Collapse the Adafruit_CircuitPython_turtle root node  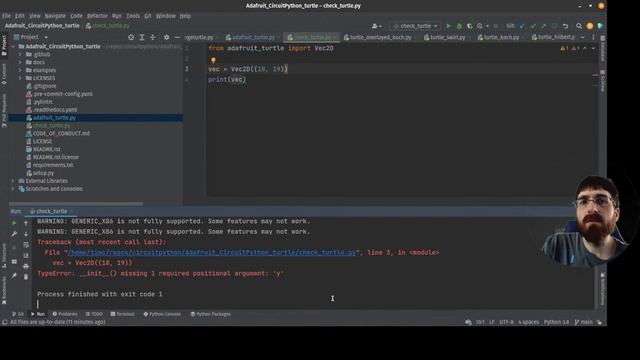pyautogui.click(x=13, y=47)
